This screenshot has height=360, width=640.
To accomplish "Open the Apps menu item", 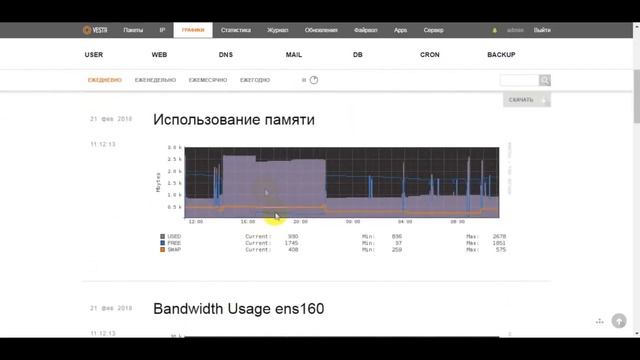I will pos(400,30).
